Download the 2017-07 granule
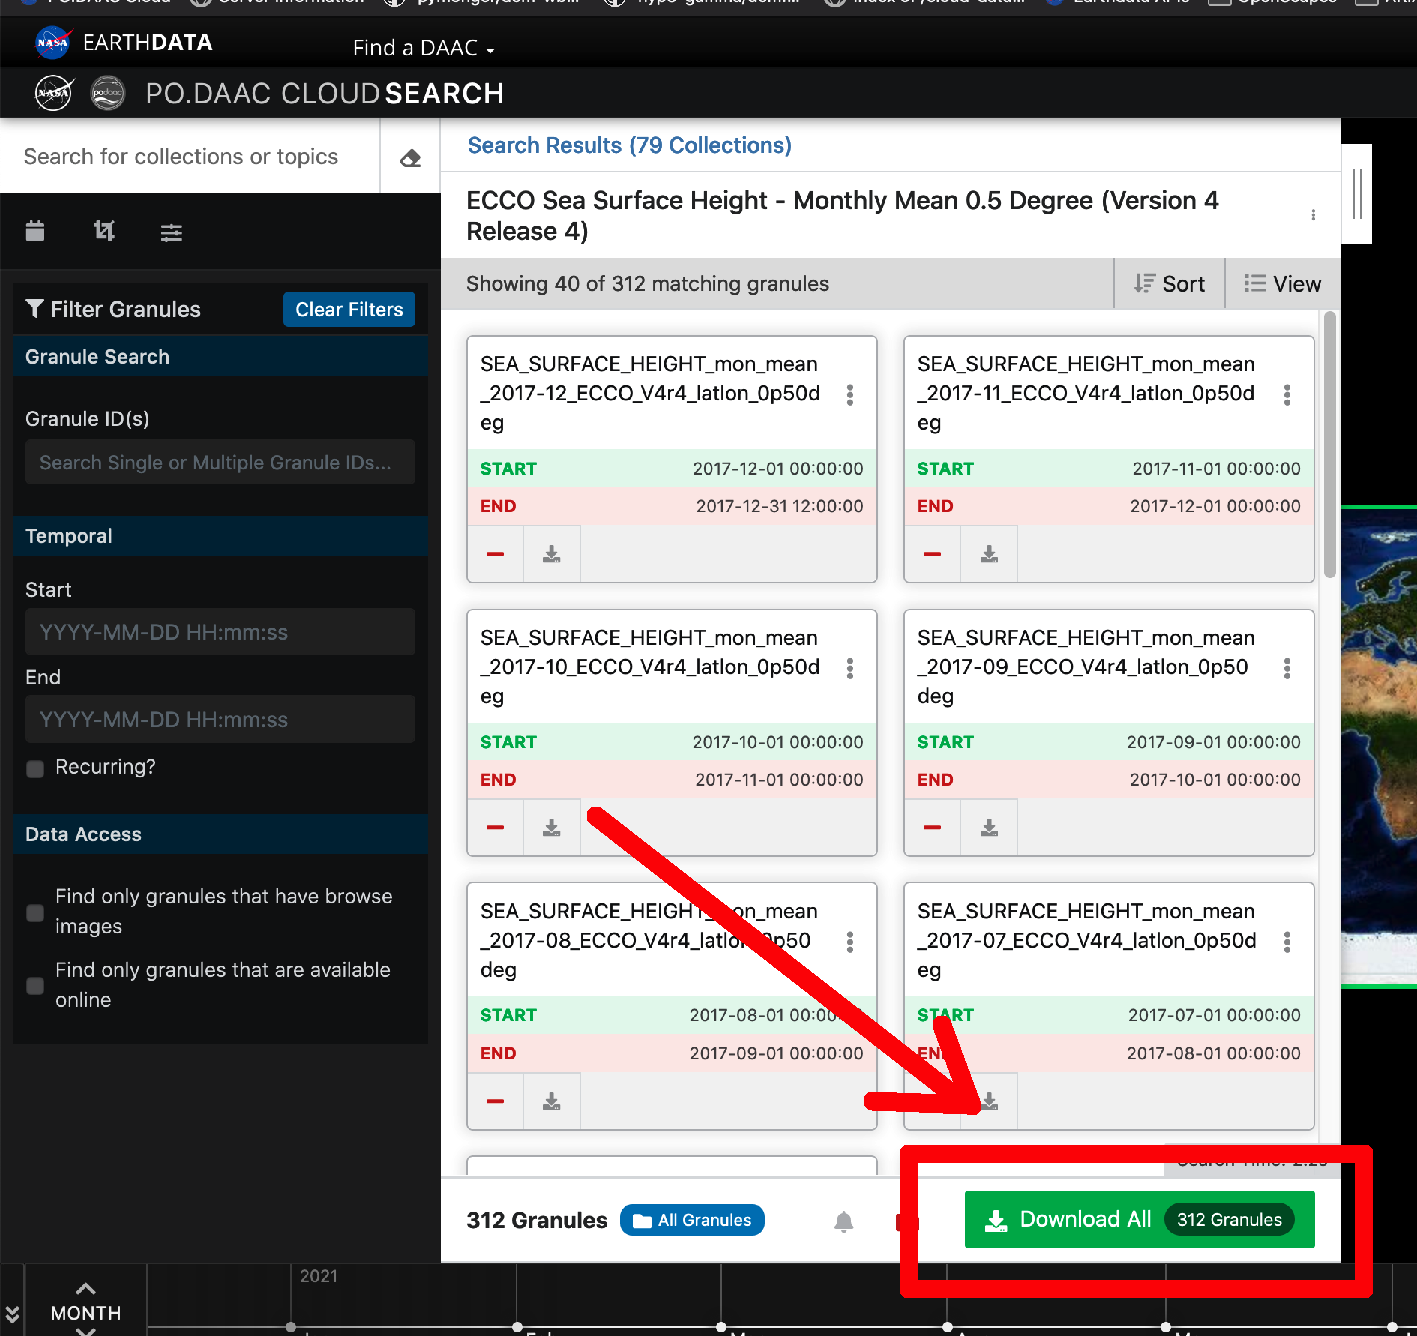The width and height of the screenshot is (1417, 1336). coord(989,1102)
